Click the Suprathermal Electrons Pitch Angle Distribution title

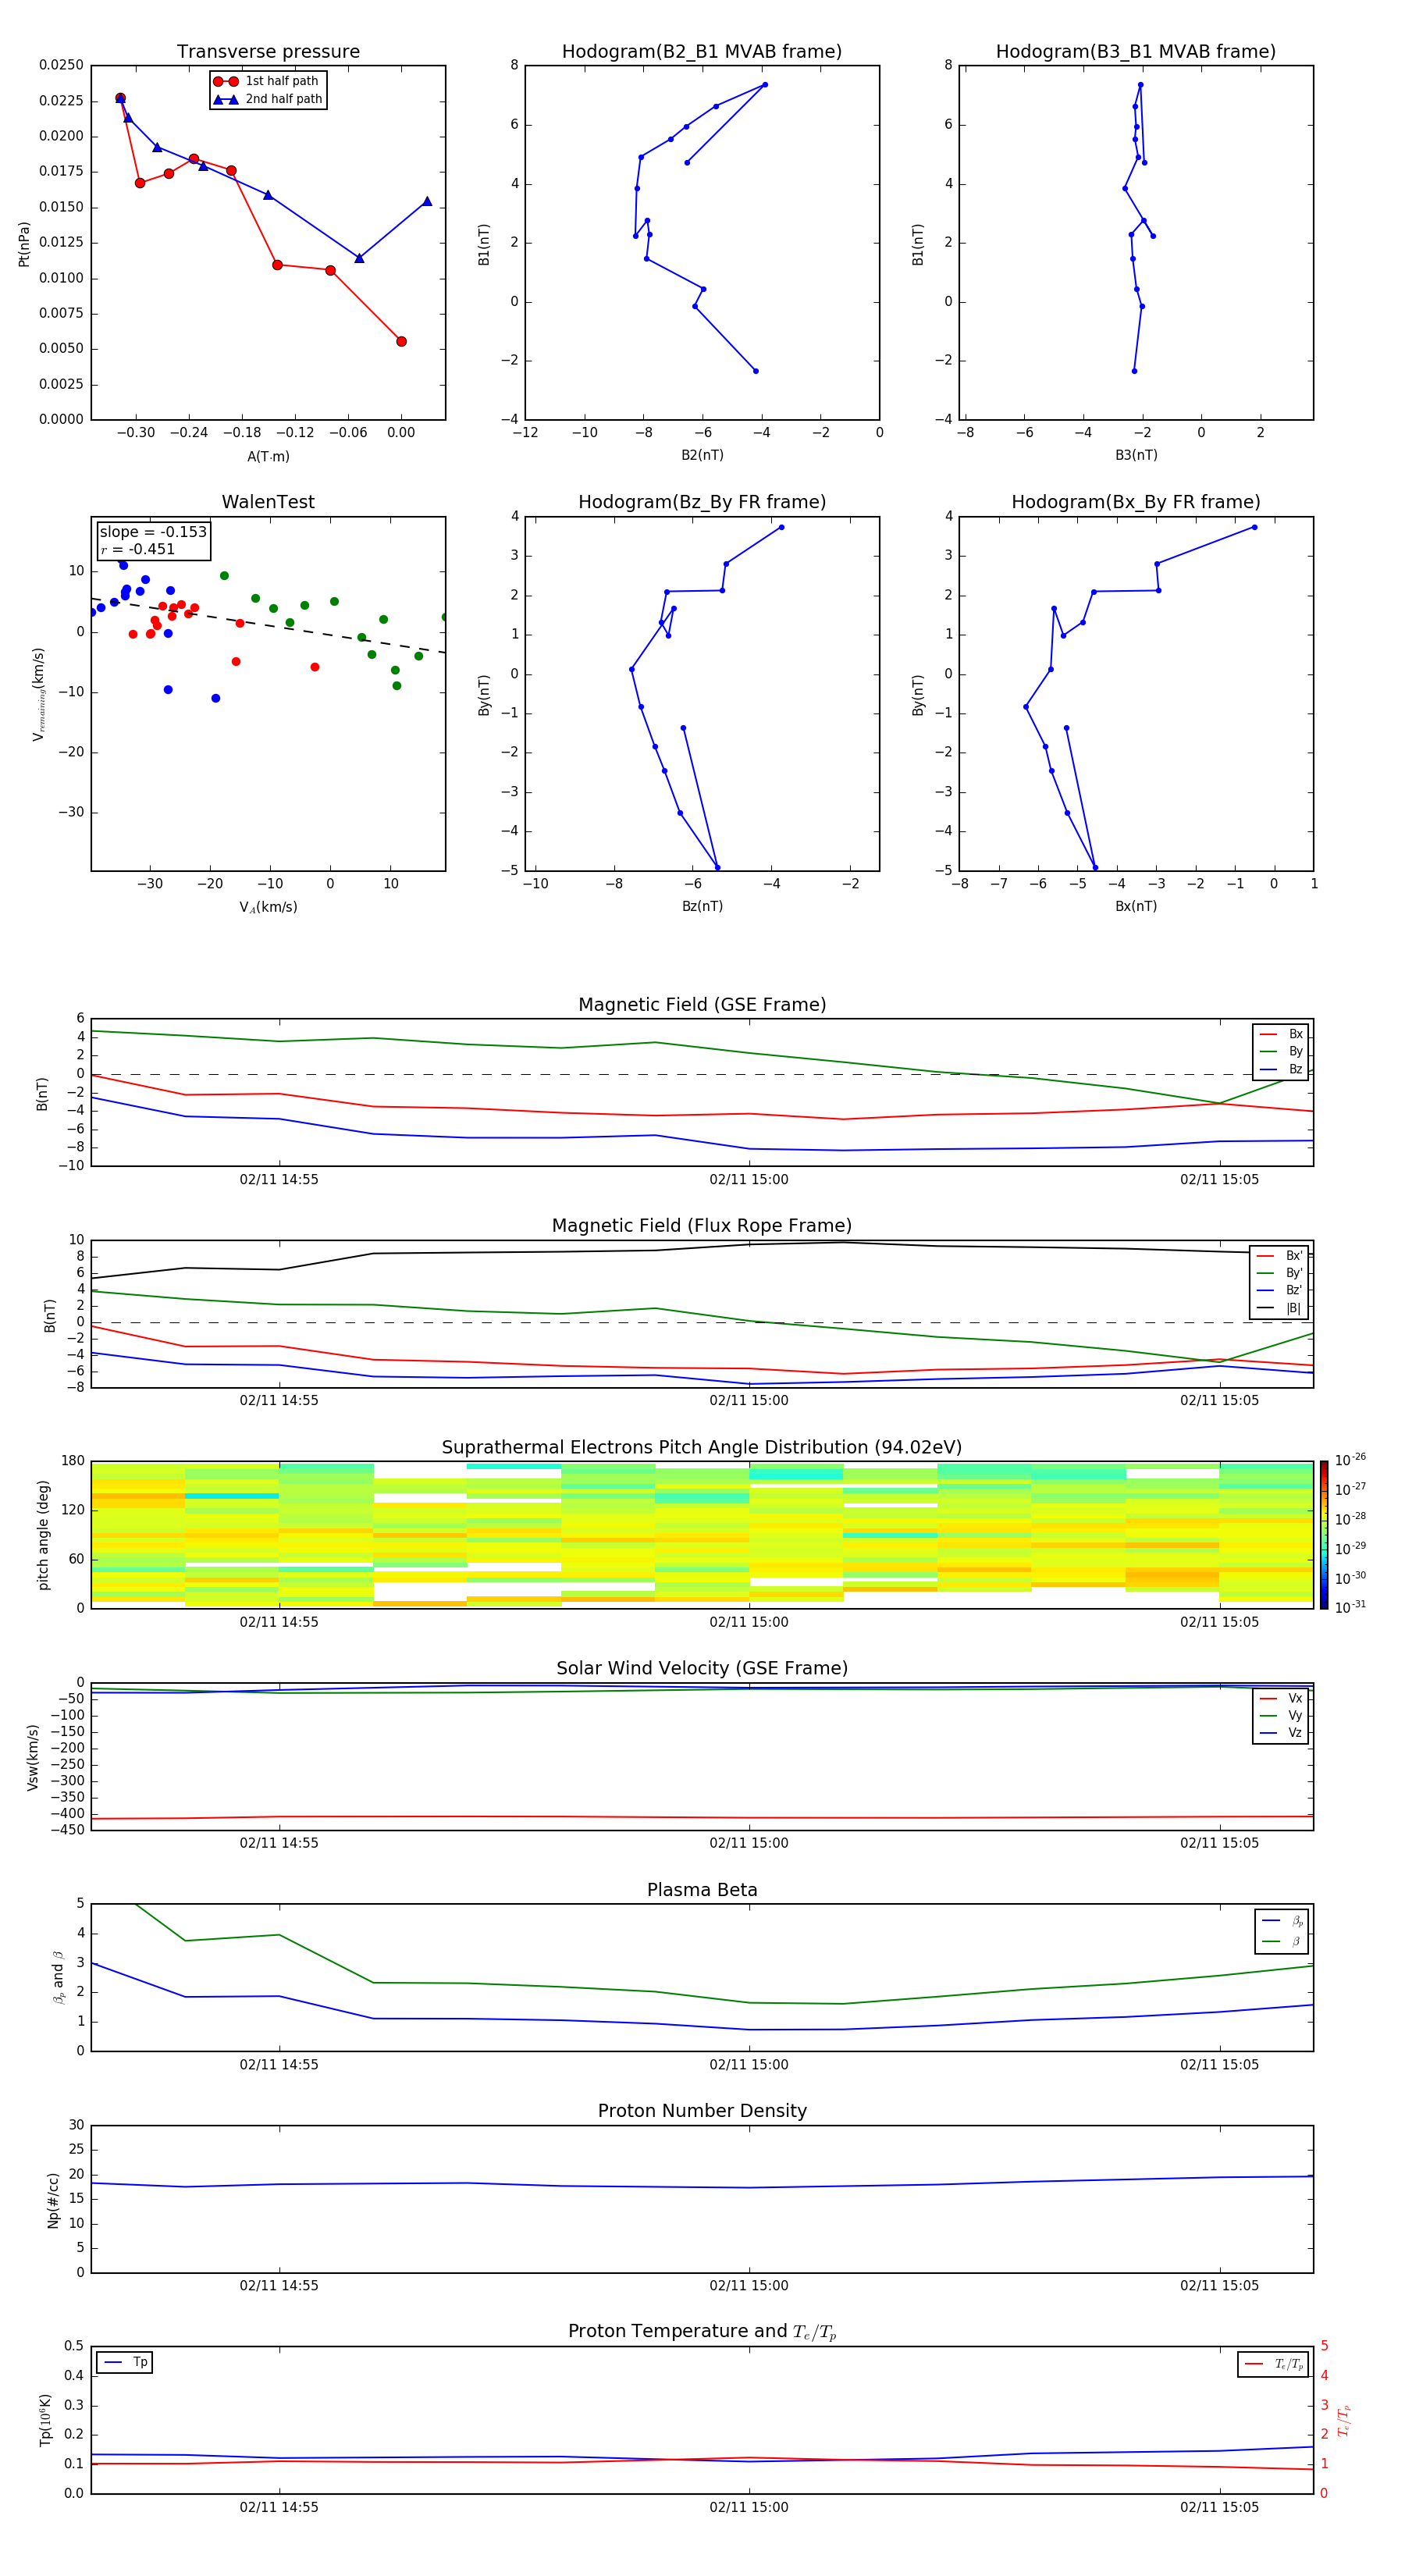click(702, 1447)
